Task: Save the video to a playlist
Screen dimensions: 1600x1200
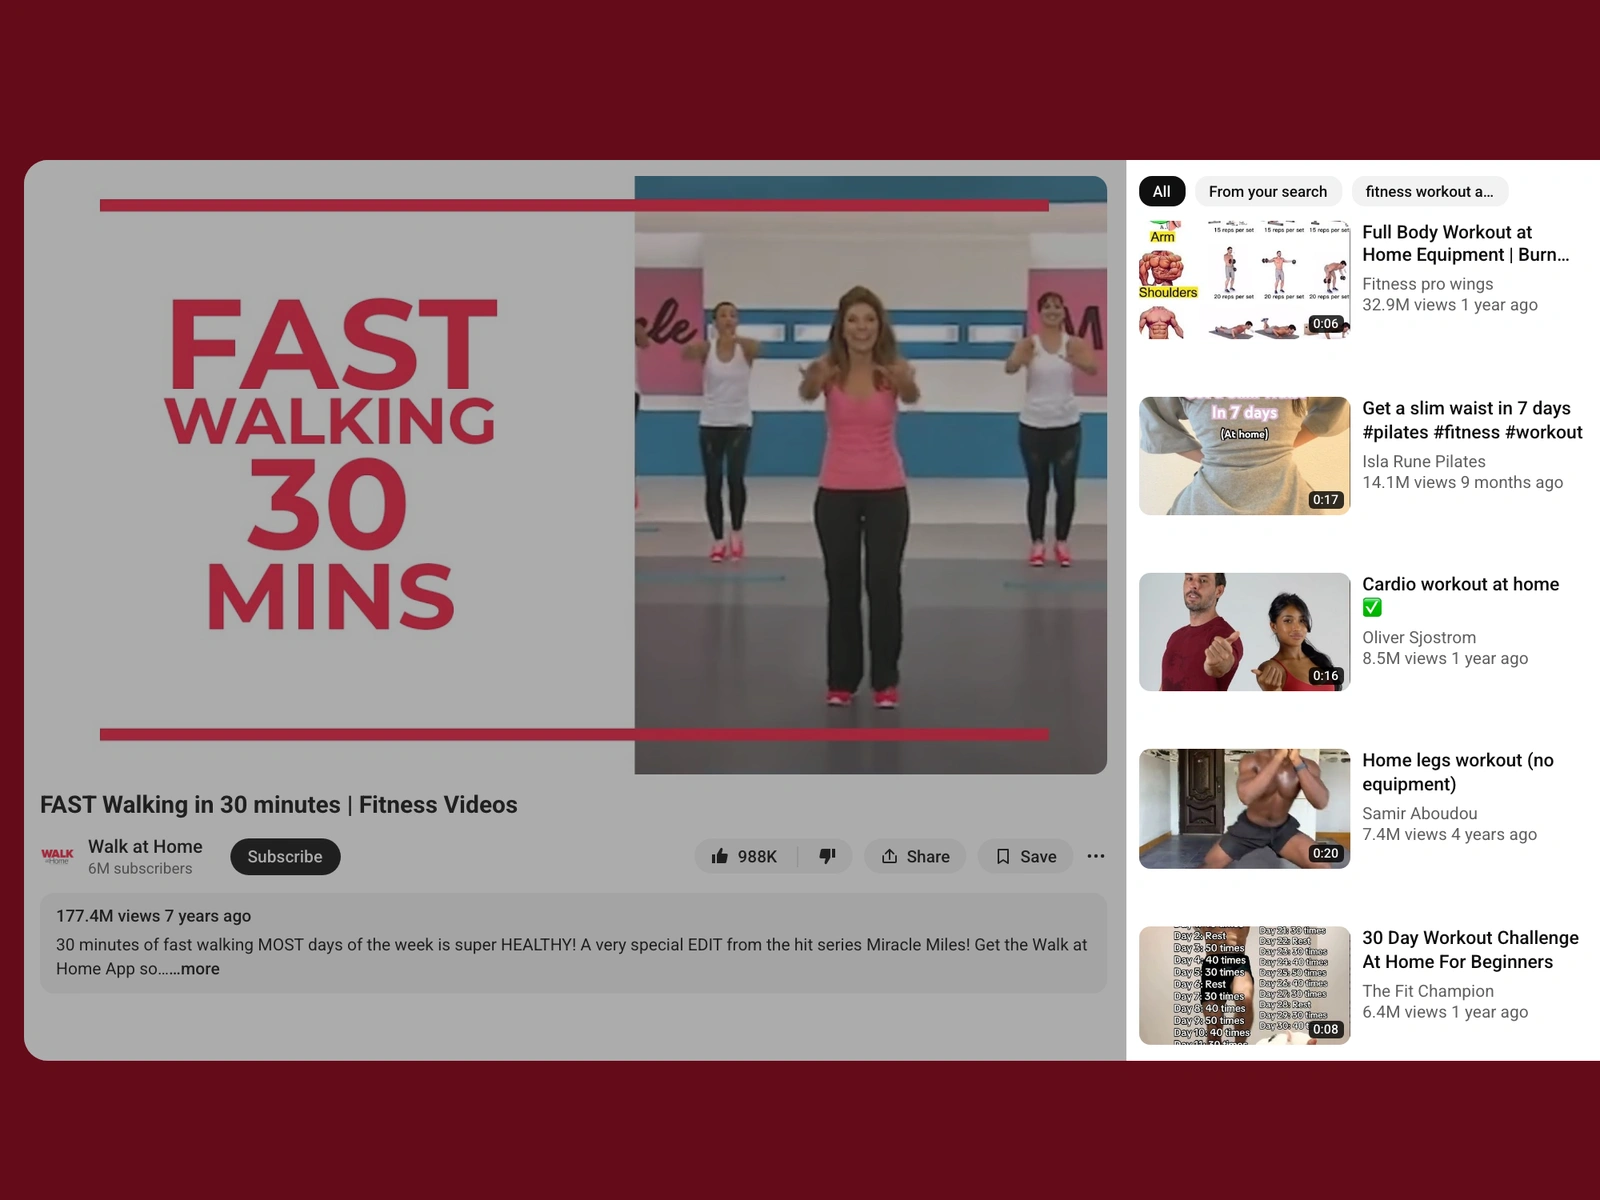Action: point(1026,856)
